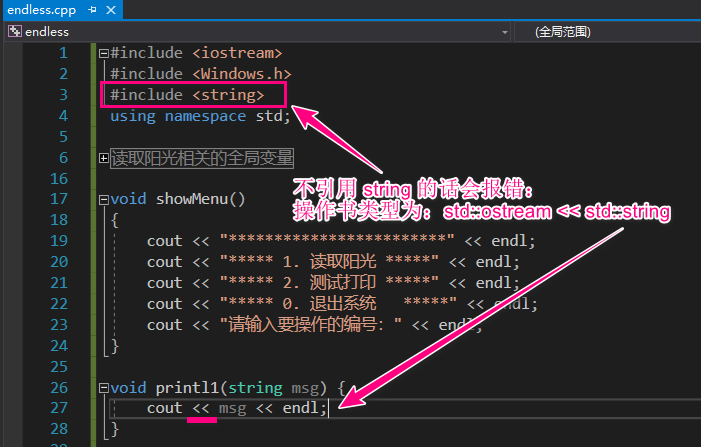701x447 pixels.
Task: Click the asterisk string on line 19
Action: pyautogui.click(x=337, y=239)
